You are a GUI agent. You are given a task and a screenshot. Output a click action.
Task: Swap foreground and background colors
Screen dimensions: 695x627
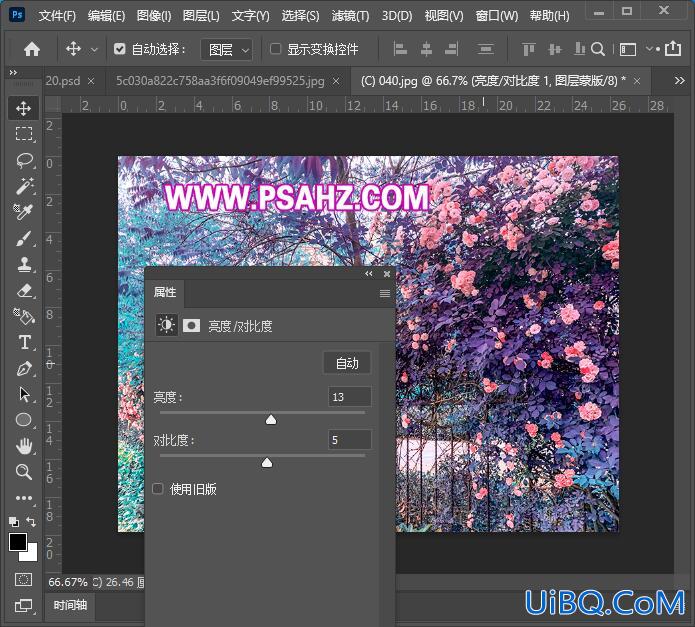[x=31, y=522]
